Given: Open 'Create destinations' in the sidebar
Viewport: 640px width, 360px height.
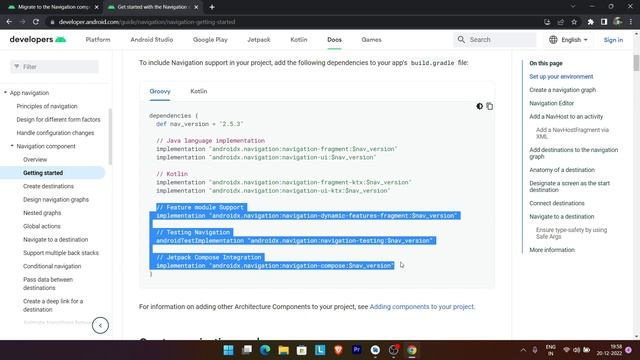Looking at the screenshot, I should [49, 186].
